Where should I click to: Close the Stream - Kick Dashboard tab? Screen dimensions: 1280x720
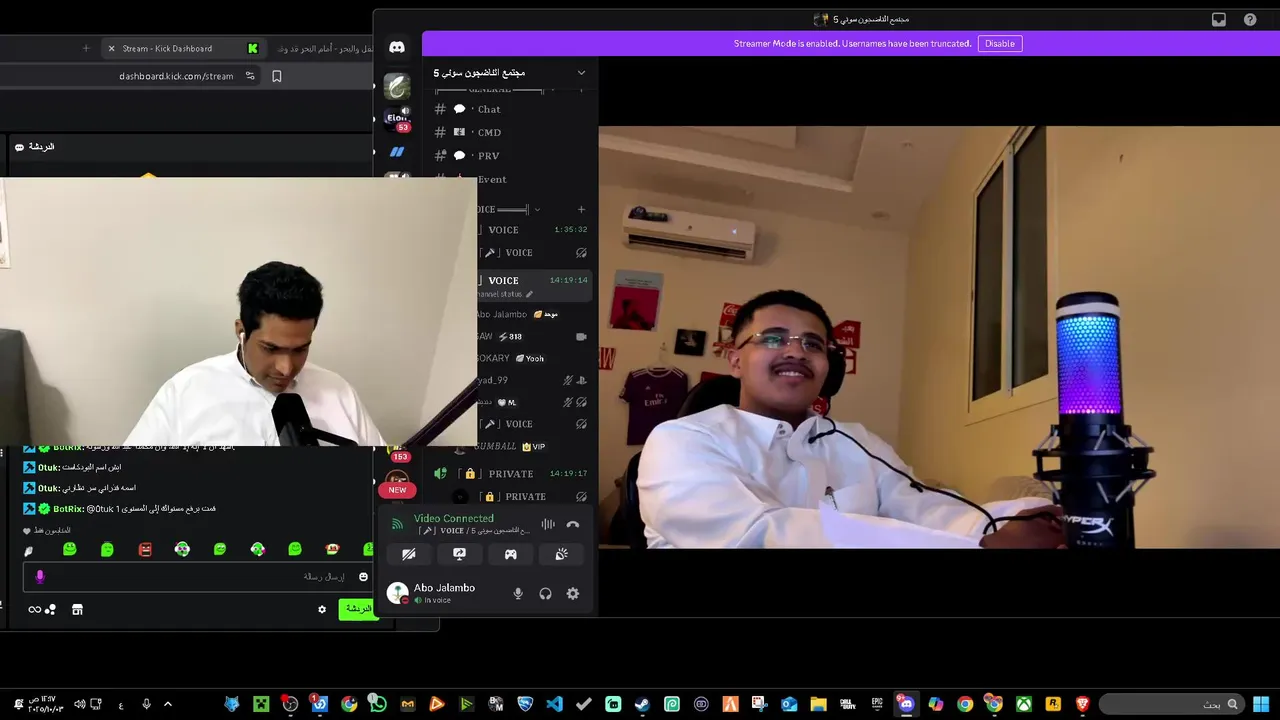coord(111,48)
